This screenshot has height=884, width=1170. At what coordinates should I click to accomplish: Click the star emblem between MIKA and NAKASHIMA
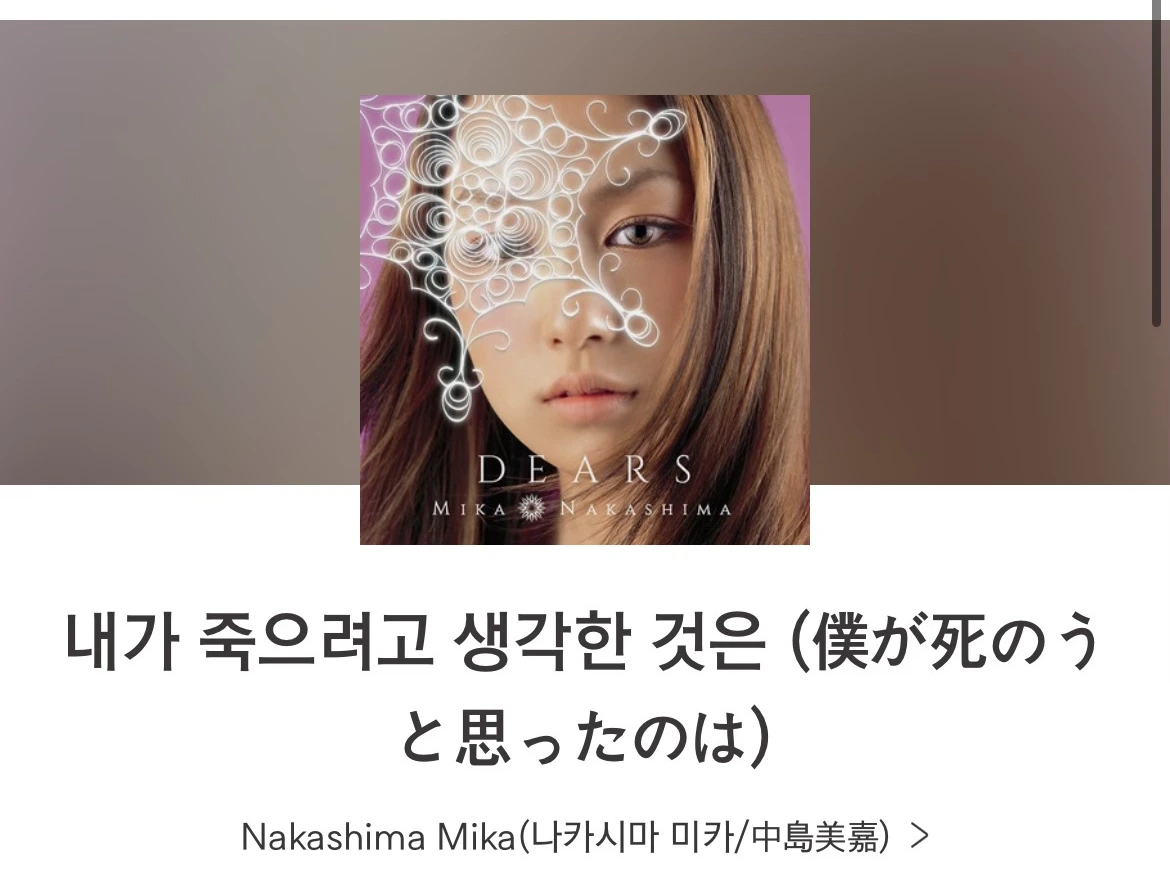(x=534, y=509)
